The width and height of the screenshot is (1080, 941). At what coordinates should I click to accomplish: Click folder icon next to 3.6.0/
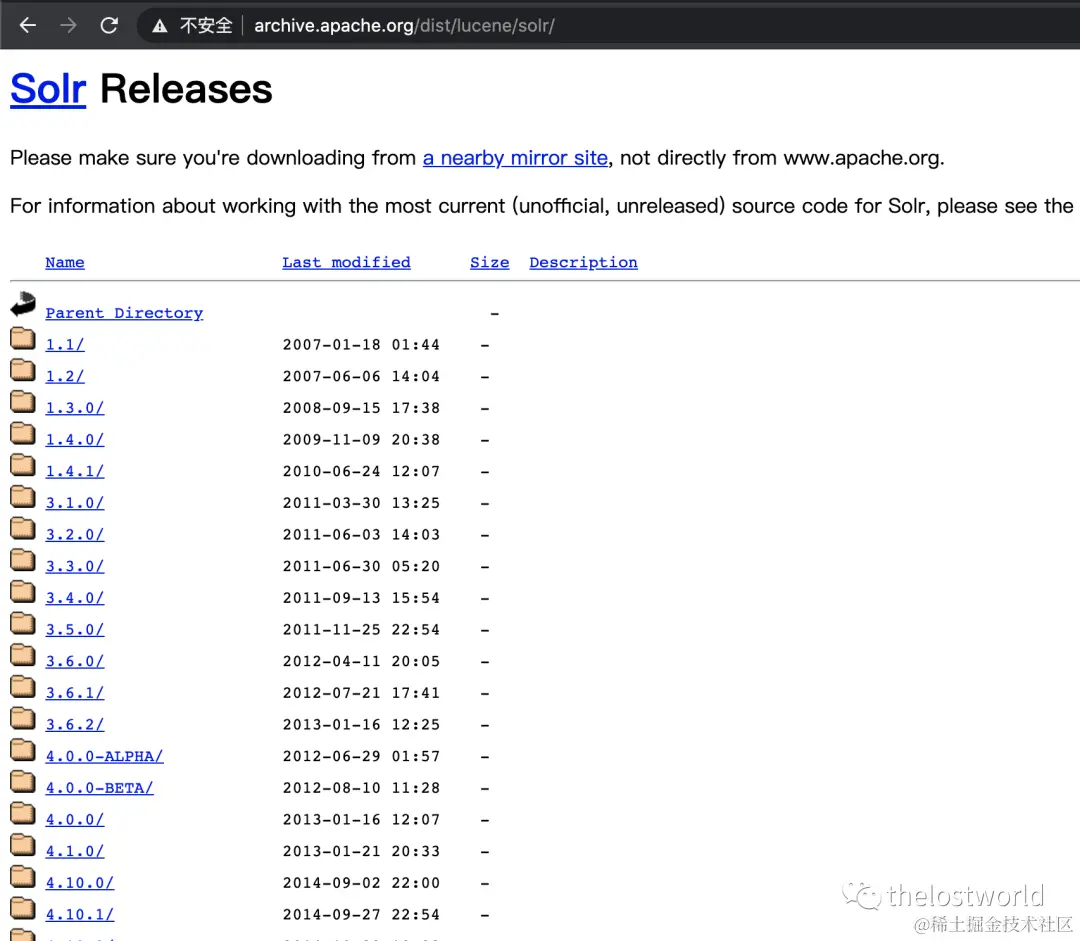(x=23, y=654)
